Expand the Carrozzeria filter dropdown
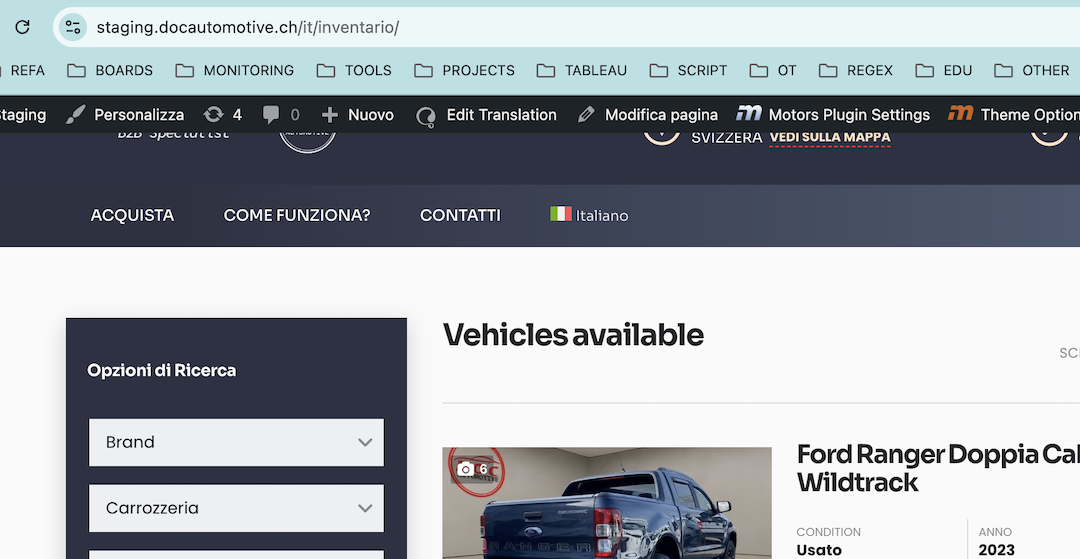This screenshot has width=1080, height=559. tap(236, 508)
